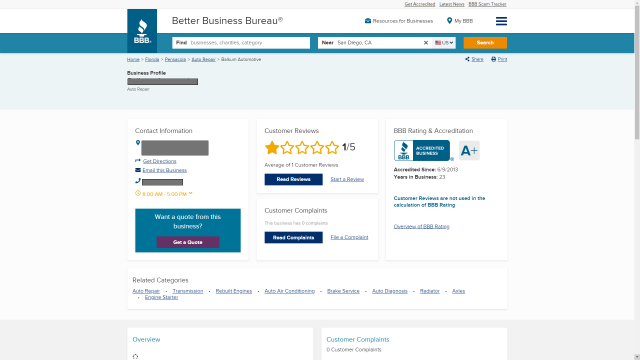
Task: Click the BBB torch logo
Action: 142,31
